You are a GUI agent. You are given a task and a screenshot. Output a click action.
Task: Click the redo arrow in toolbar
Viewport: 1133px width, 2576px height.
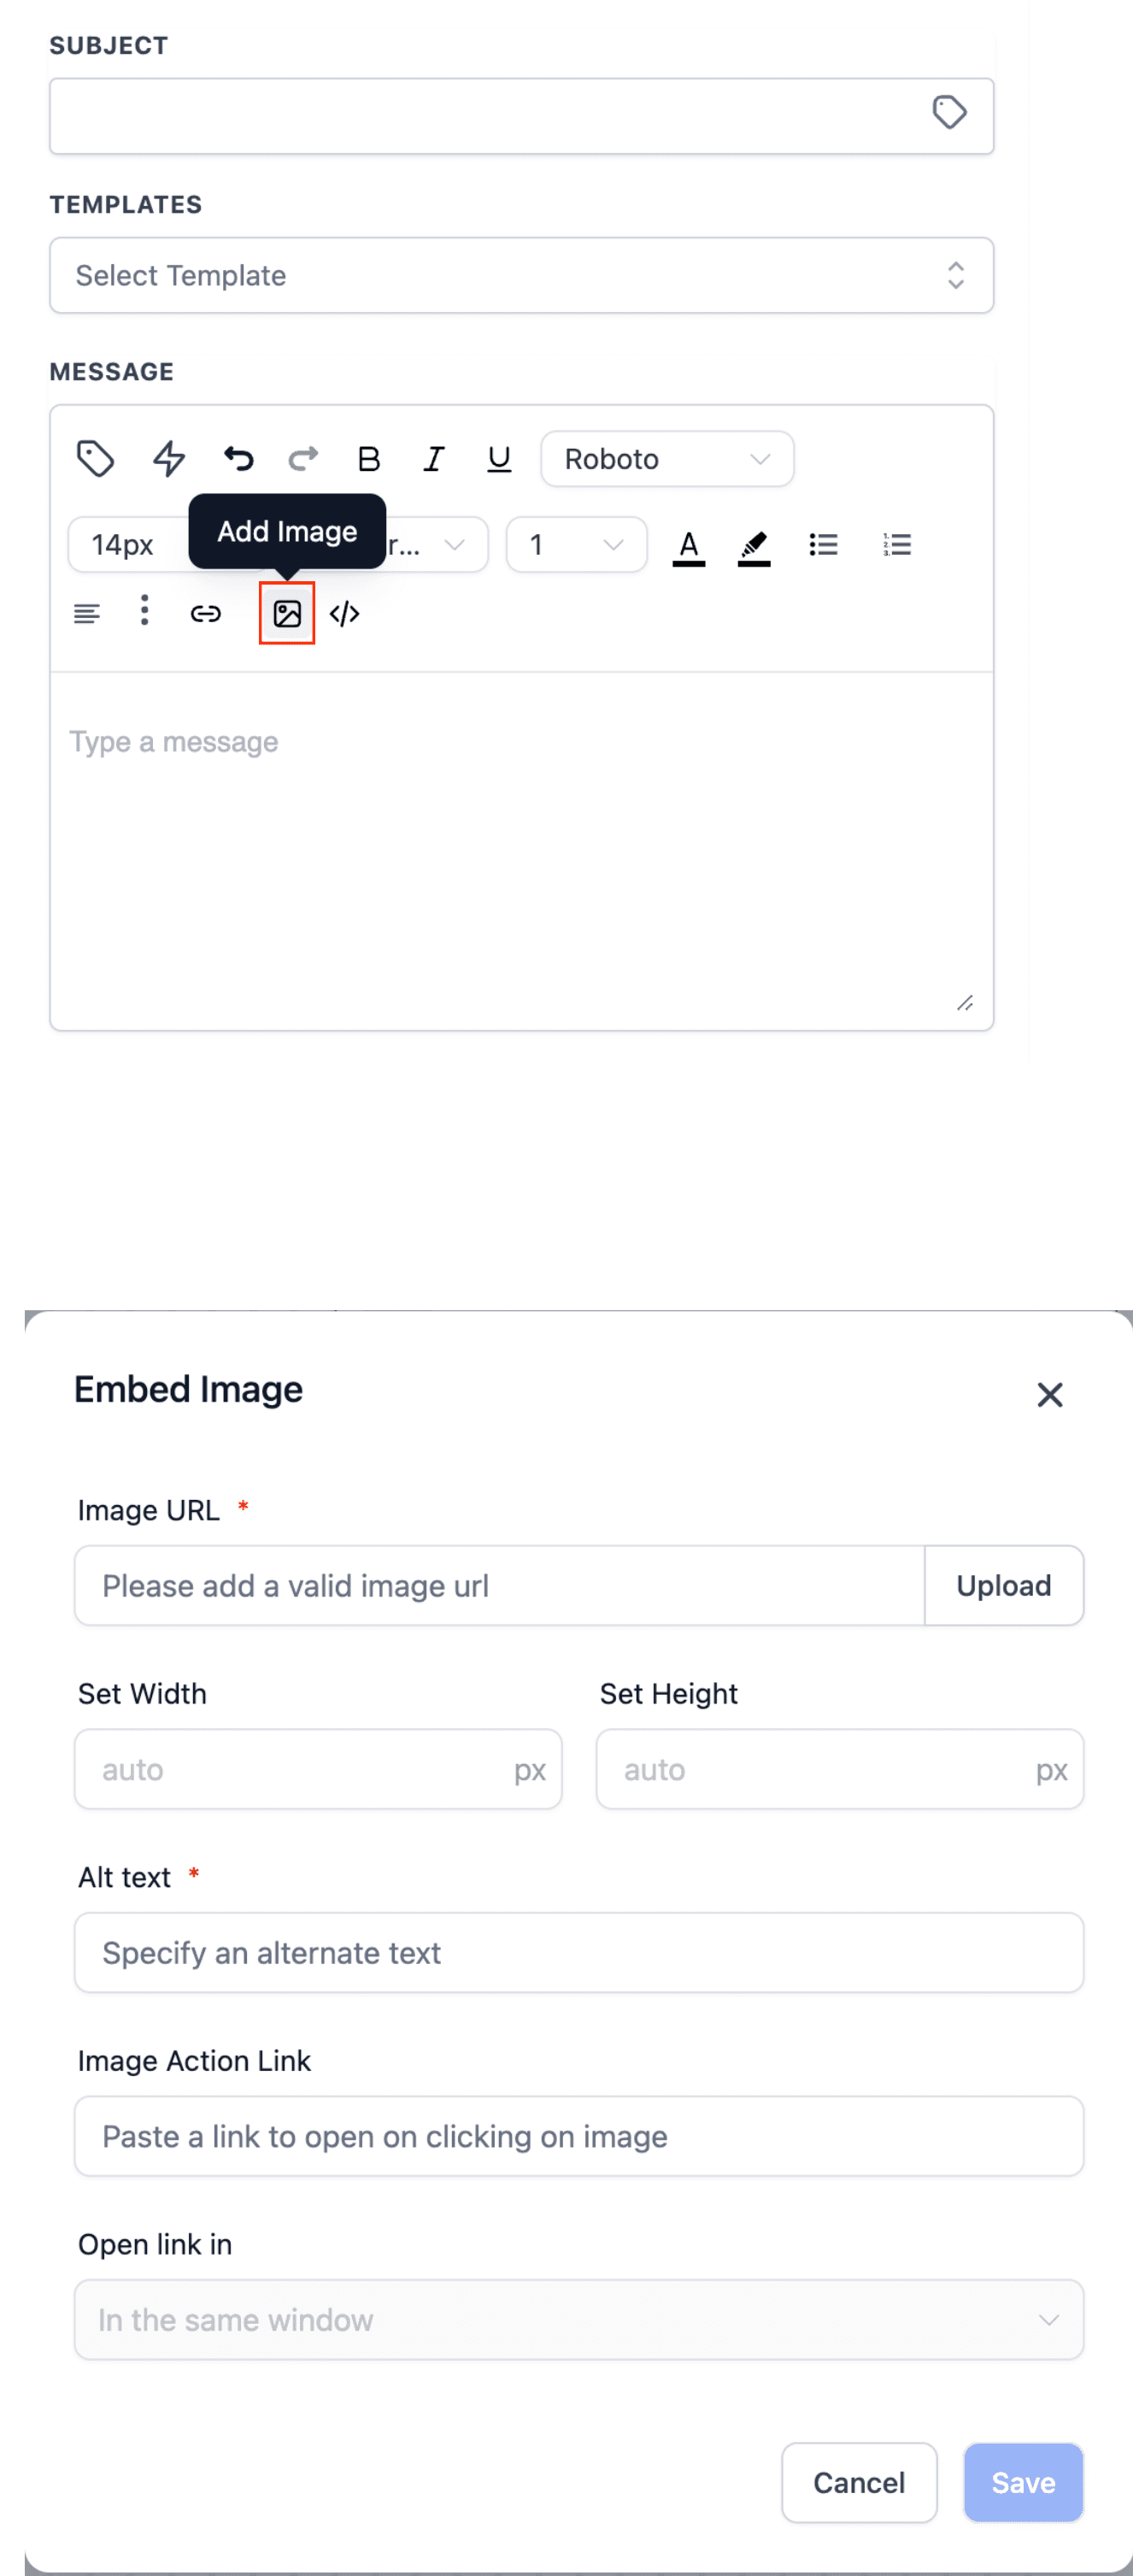tap(303, 459)
